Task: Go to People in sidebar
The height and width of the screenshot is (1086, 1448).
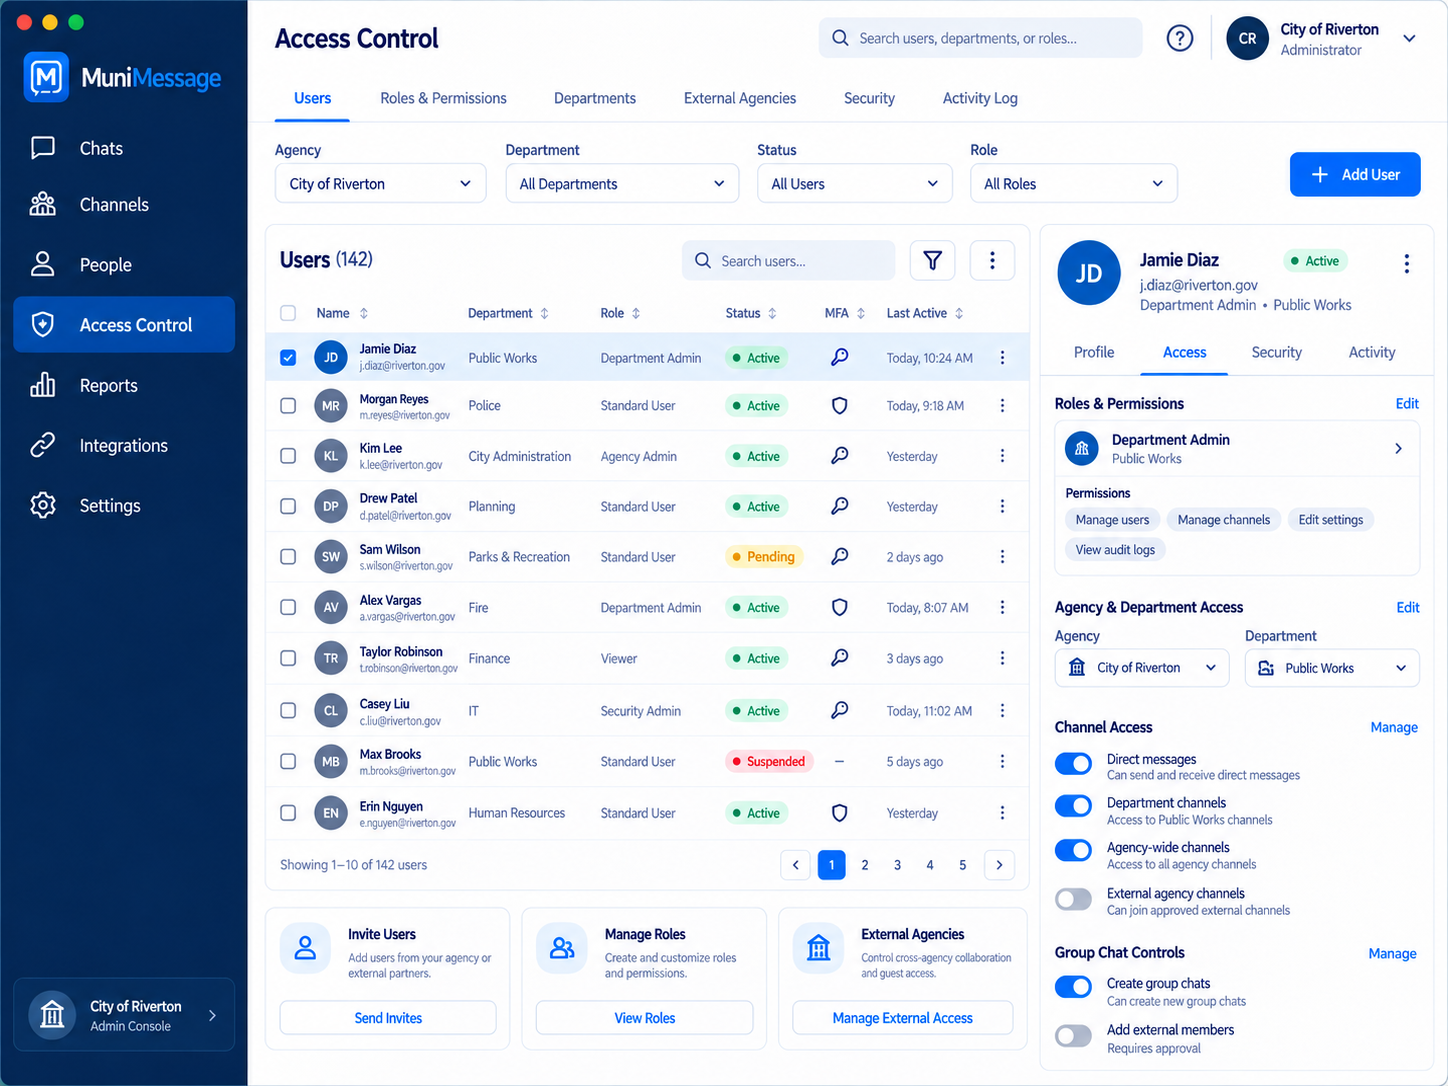Action: coord(123,264)
